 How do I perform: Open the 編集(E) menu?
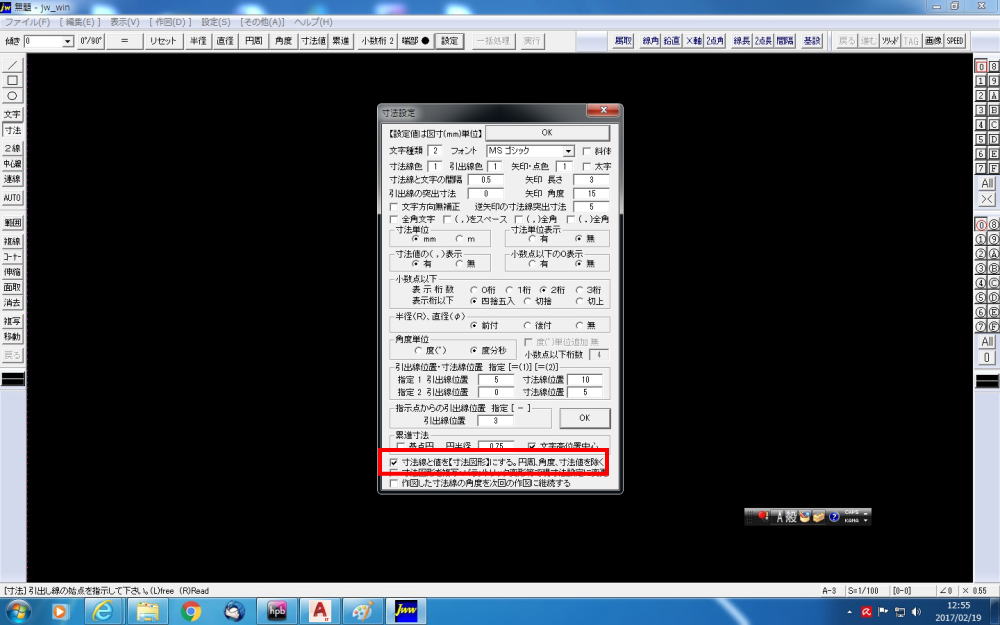tap(80, 22)
